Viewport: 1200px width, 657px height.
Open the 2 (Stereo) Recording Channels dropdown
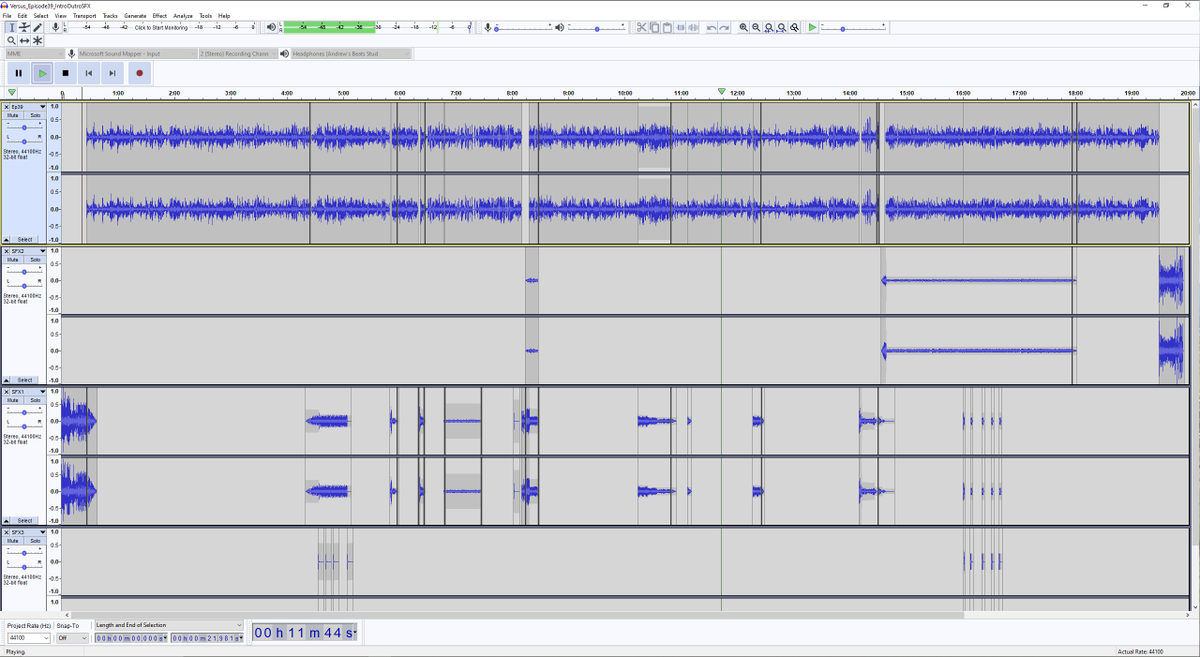pos(238,53)
